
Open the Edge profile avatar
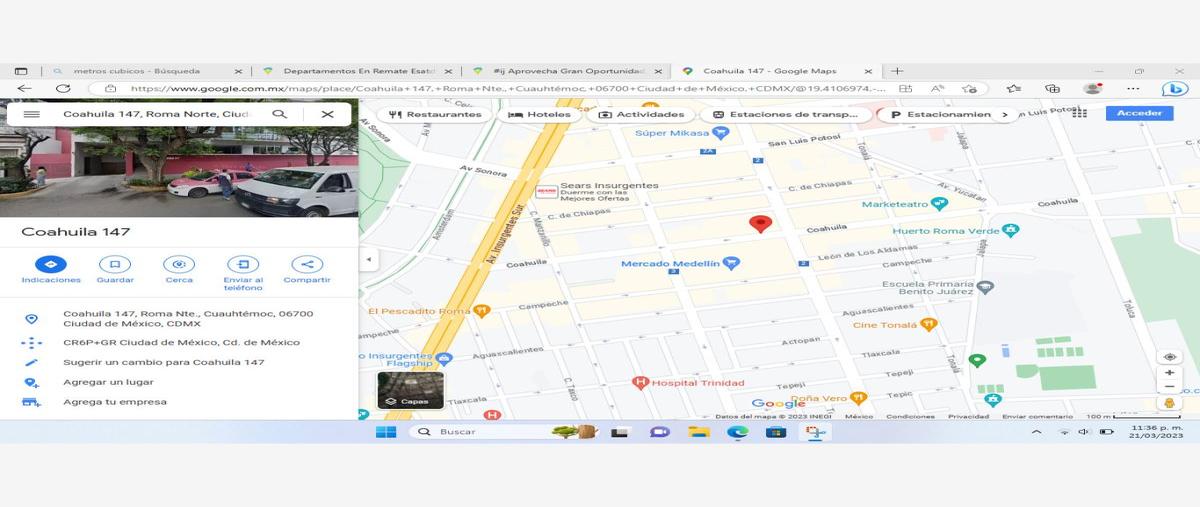[x=1093, y=88]
